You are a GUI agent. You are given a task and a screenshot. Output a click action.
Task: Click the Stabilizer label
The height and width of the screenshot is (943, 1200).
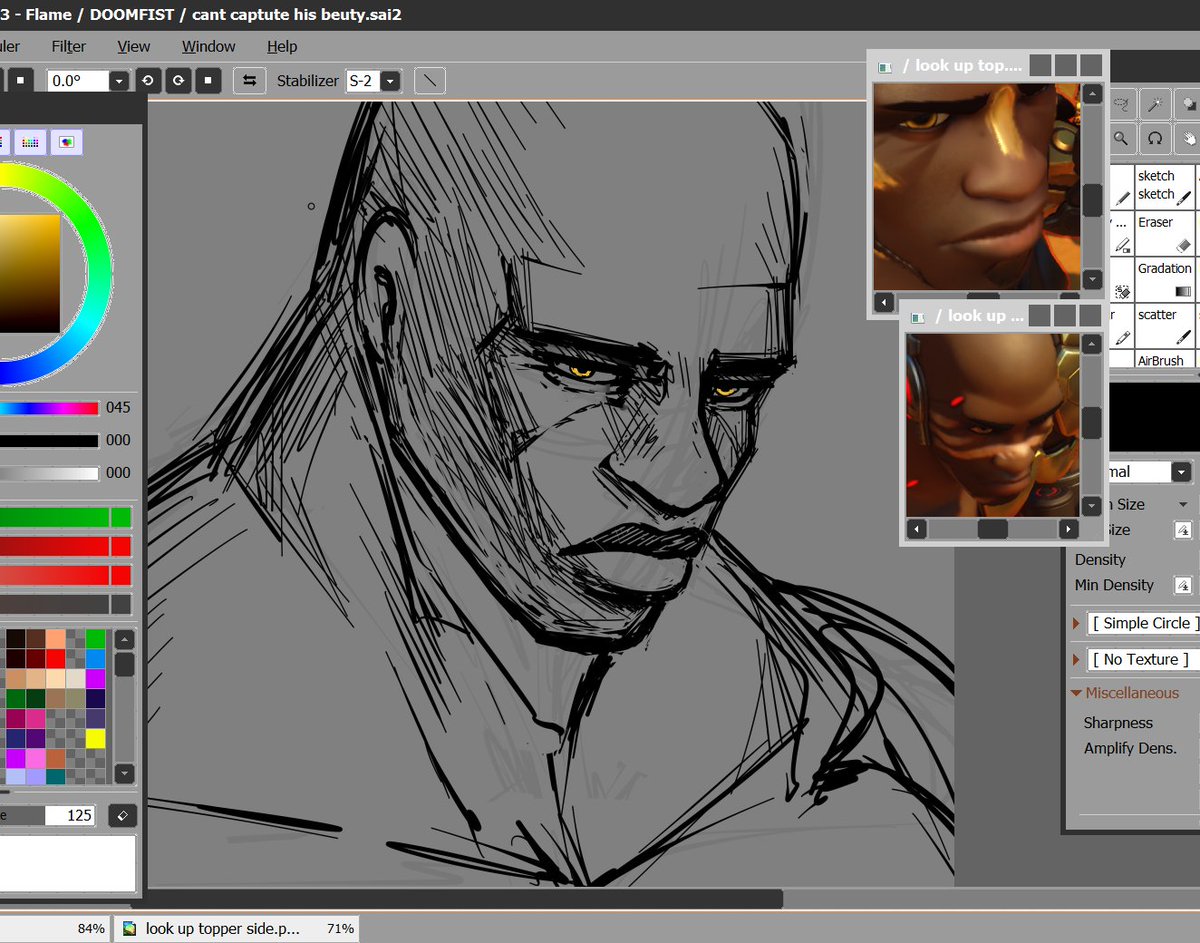point(308,81)
